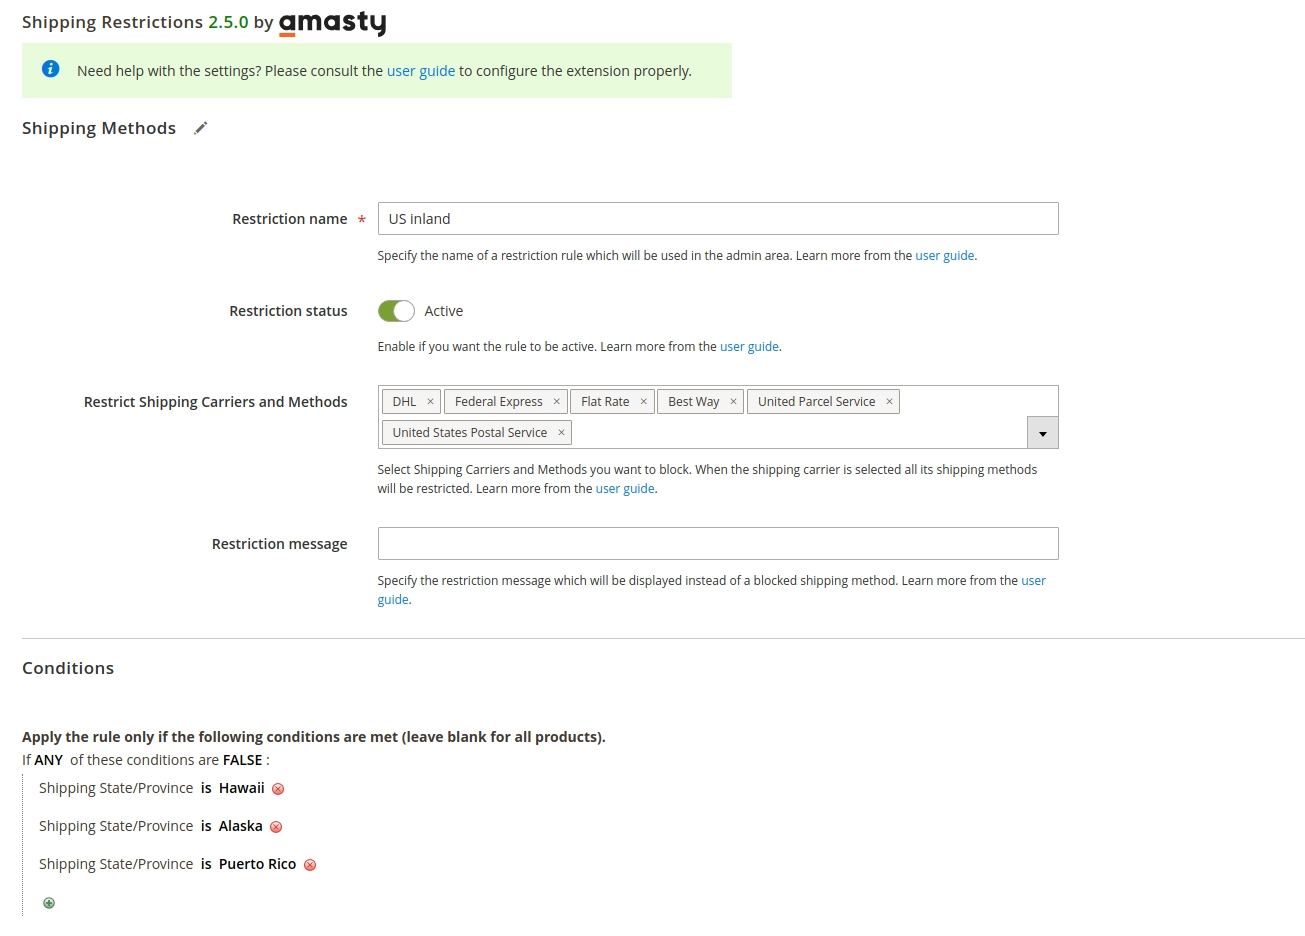This screenshot has height=936, width=1305.
Task: Remove the DHL carrier tag
Action: pyautogui.click(x=431, y=401)
